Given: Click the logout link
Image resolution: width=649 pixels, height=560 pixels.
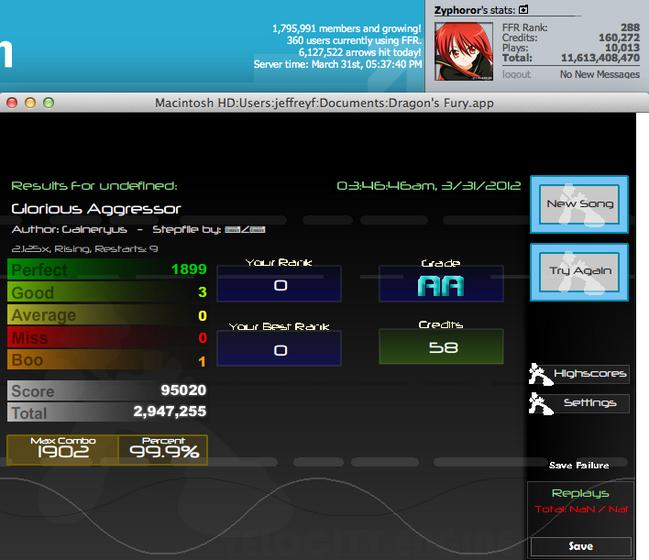Looking at the screenshot, I should [x=516, y=75].
